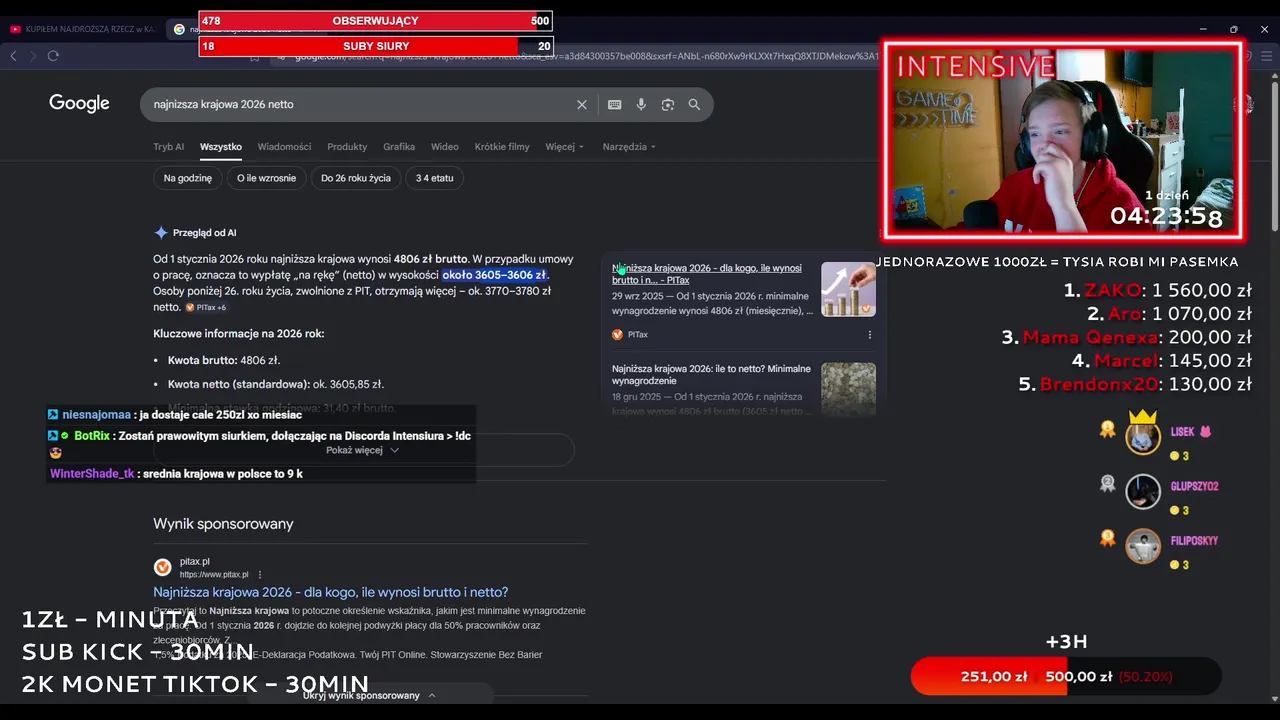Open the Wiadomości tab

click(284, 147)
